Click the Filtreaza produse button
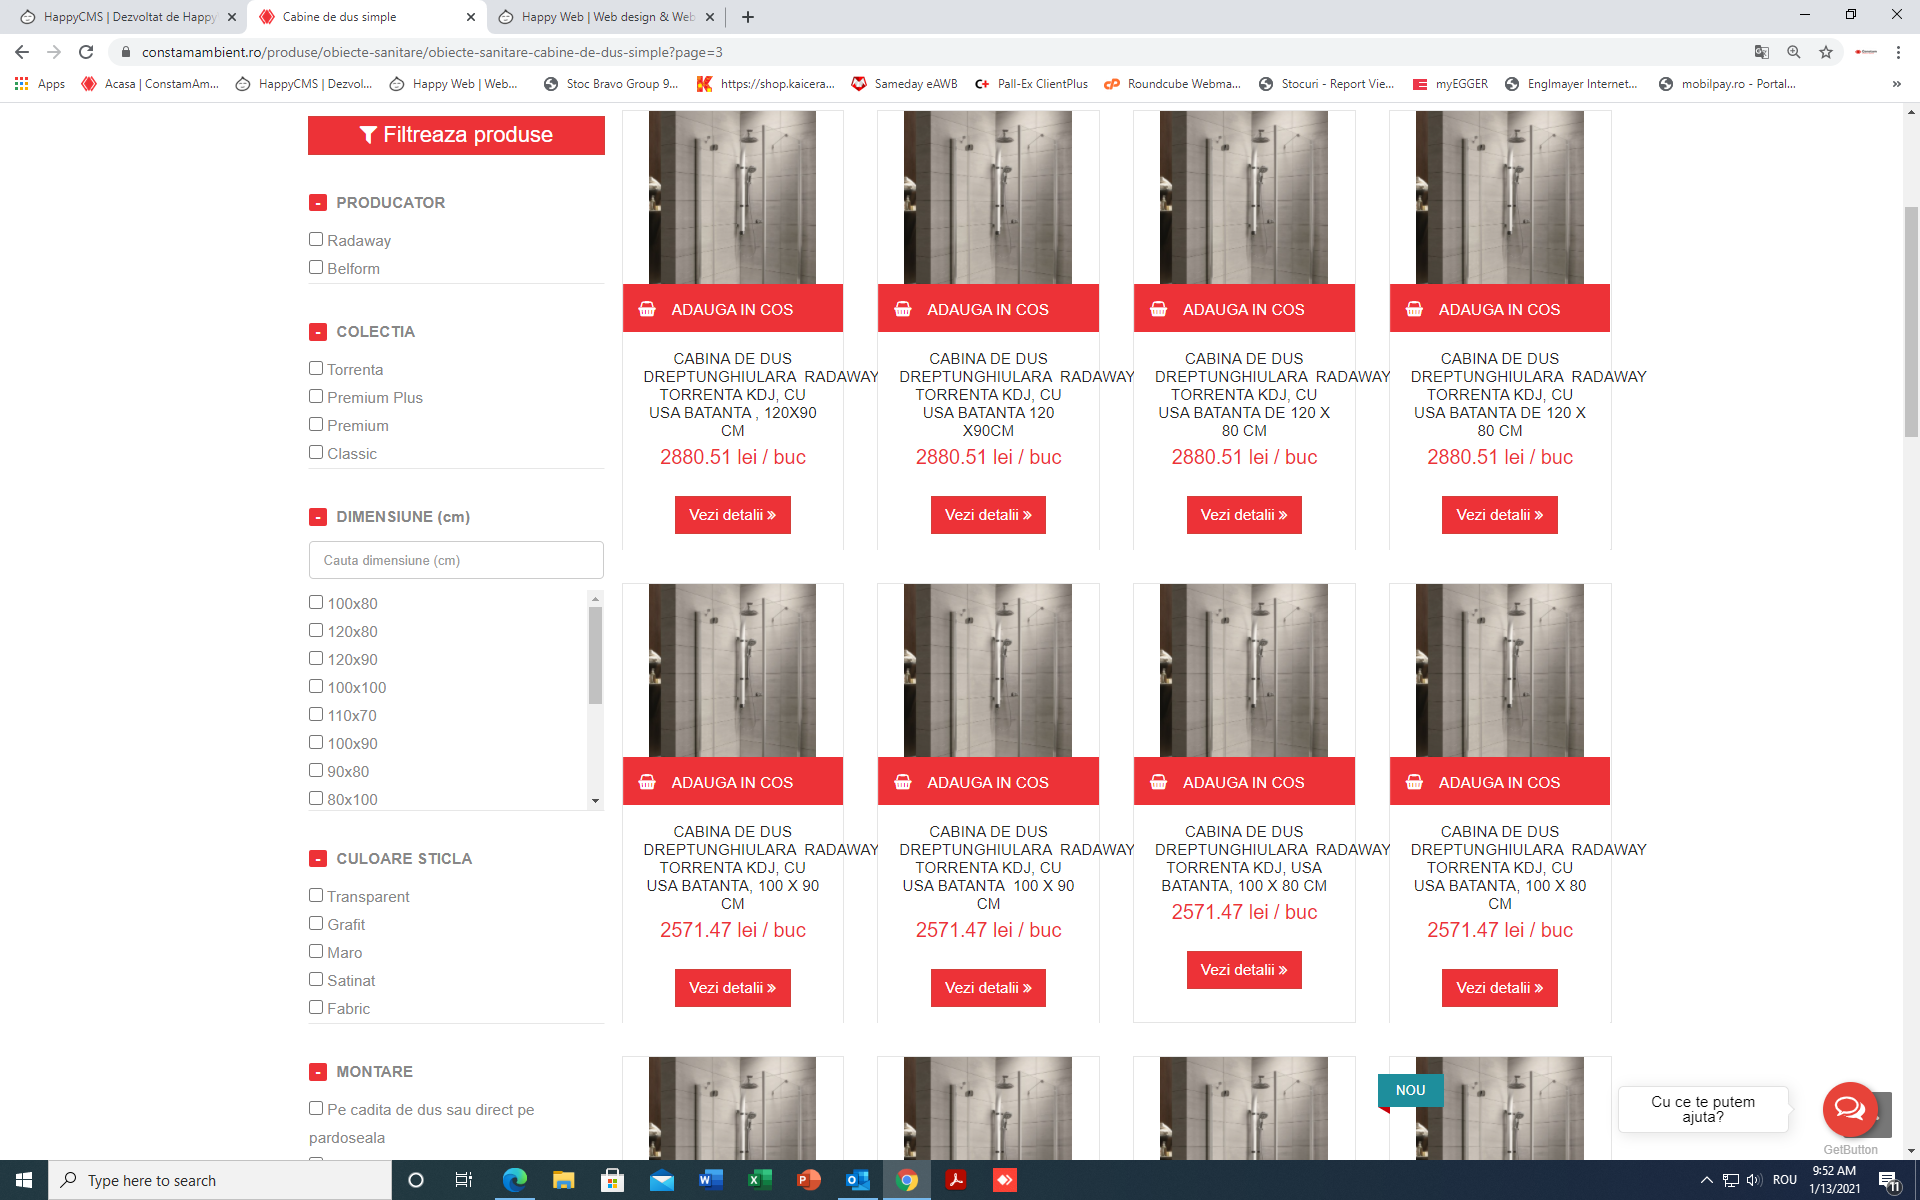Screen dimensions: 1920x1200 click(x=456, y=135)
